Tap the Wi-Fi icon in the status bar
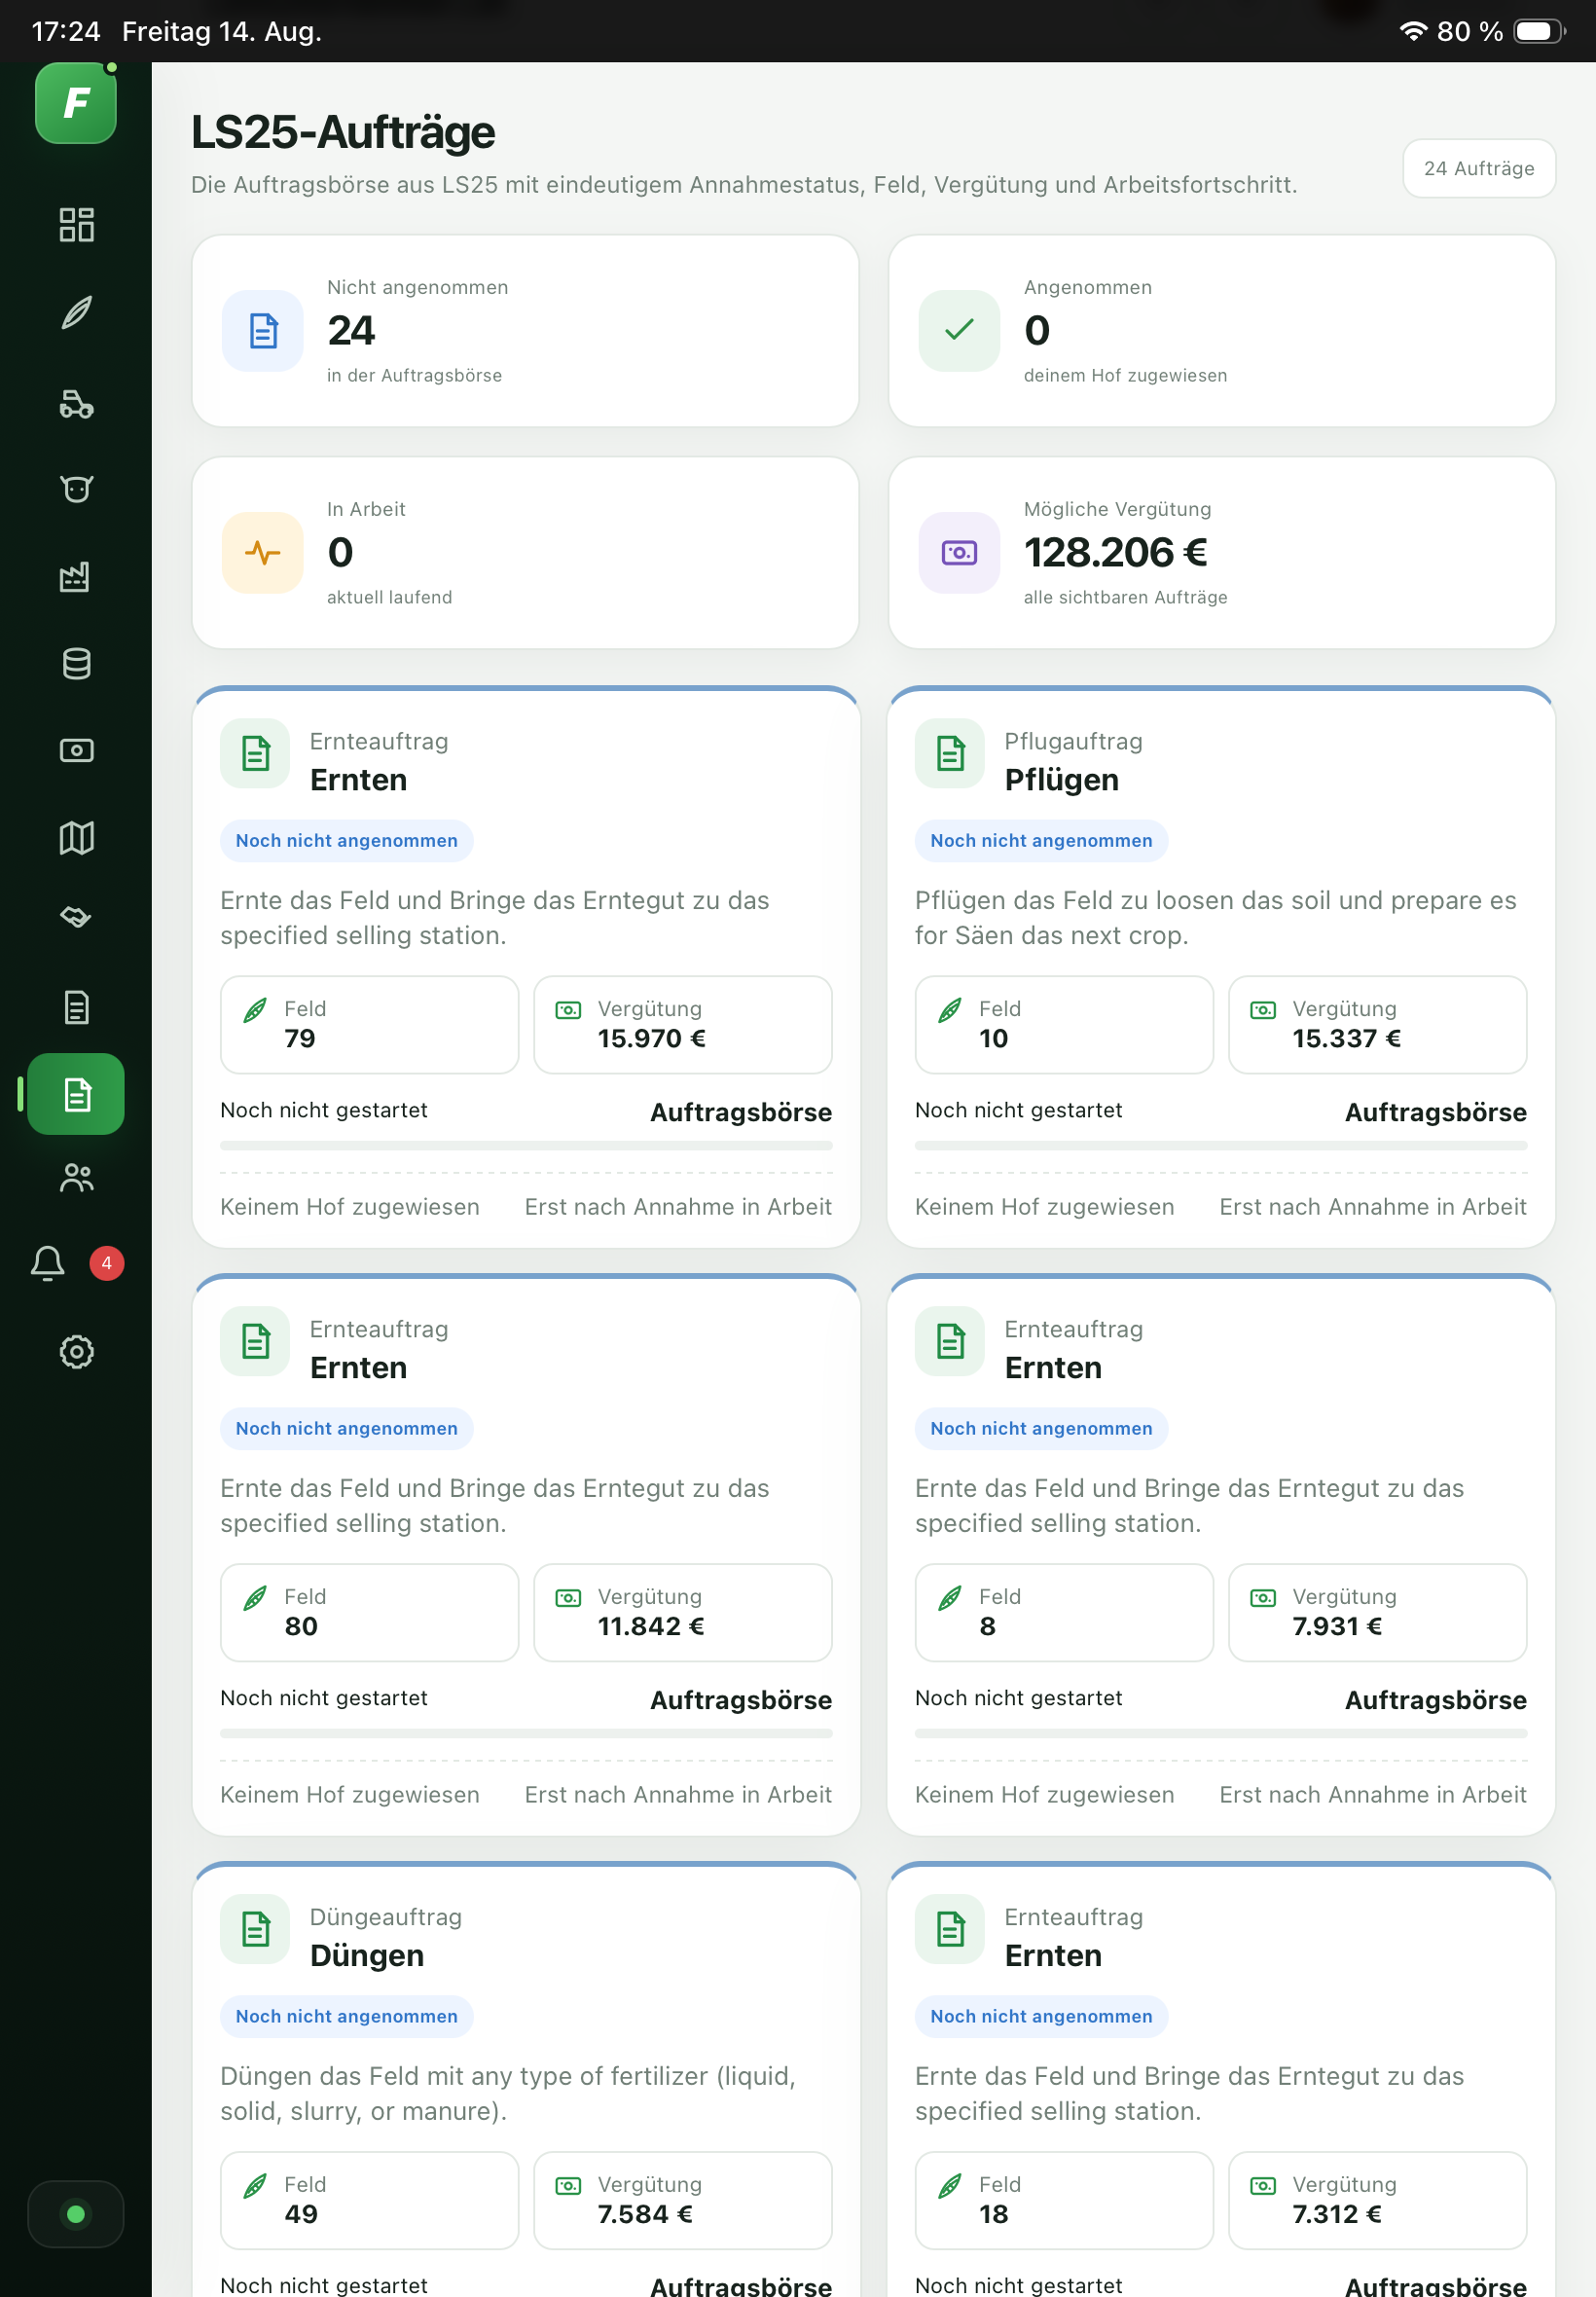This screenshot has height=2297, width=1596. click(1413, 31)
